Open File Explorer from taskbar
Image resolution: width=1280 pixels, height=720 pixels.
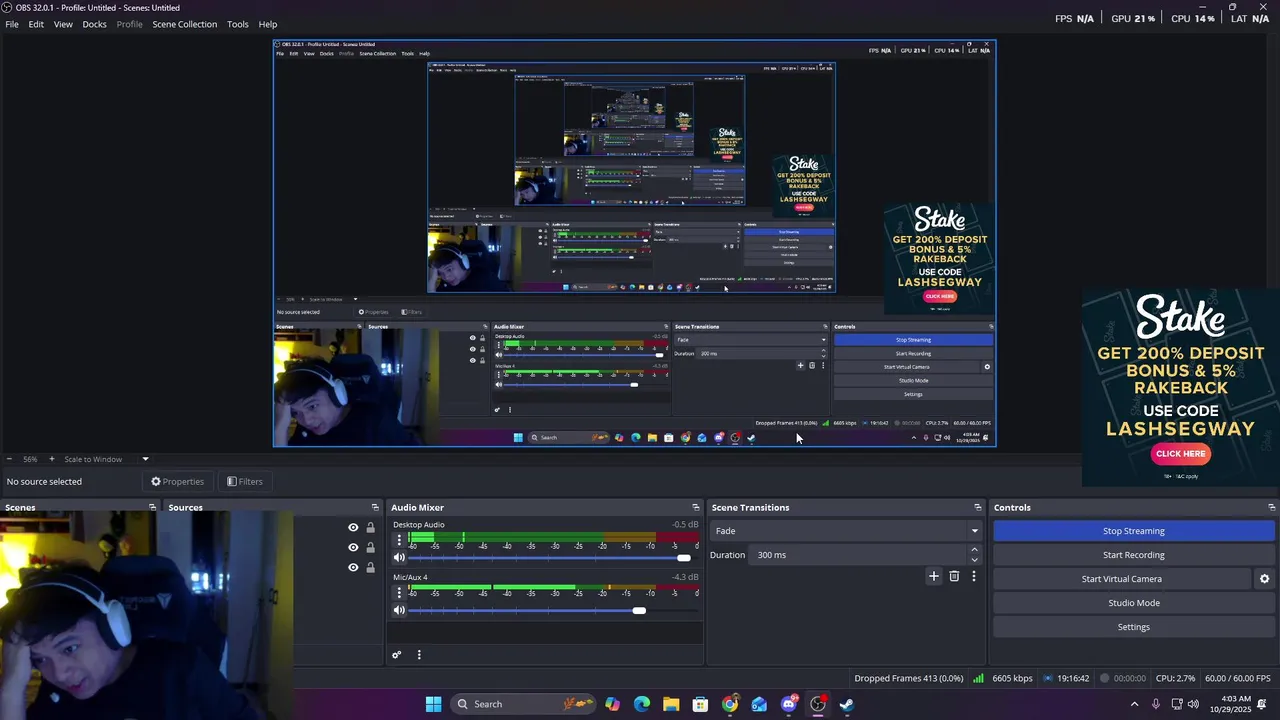coord(671,704)
